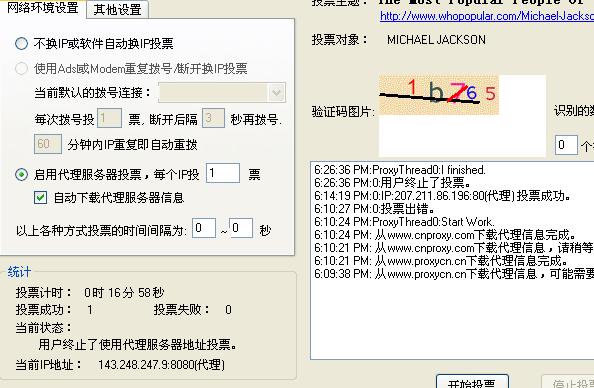Click the 开始投票 button
This screenshot has width=594, height=388.
coord(472,382)
